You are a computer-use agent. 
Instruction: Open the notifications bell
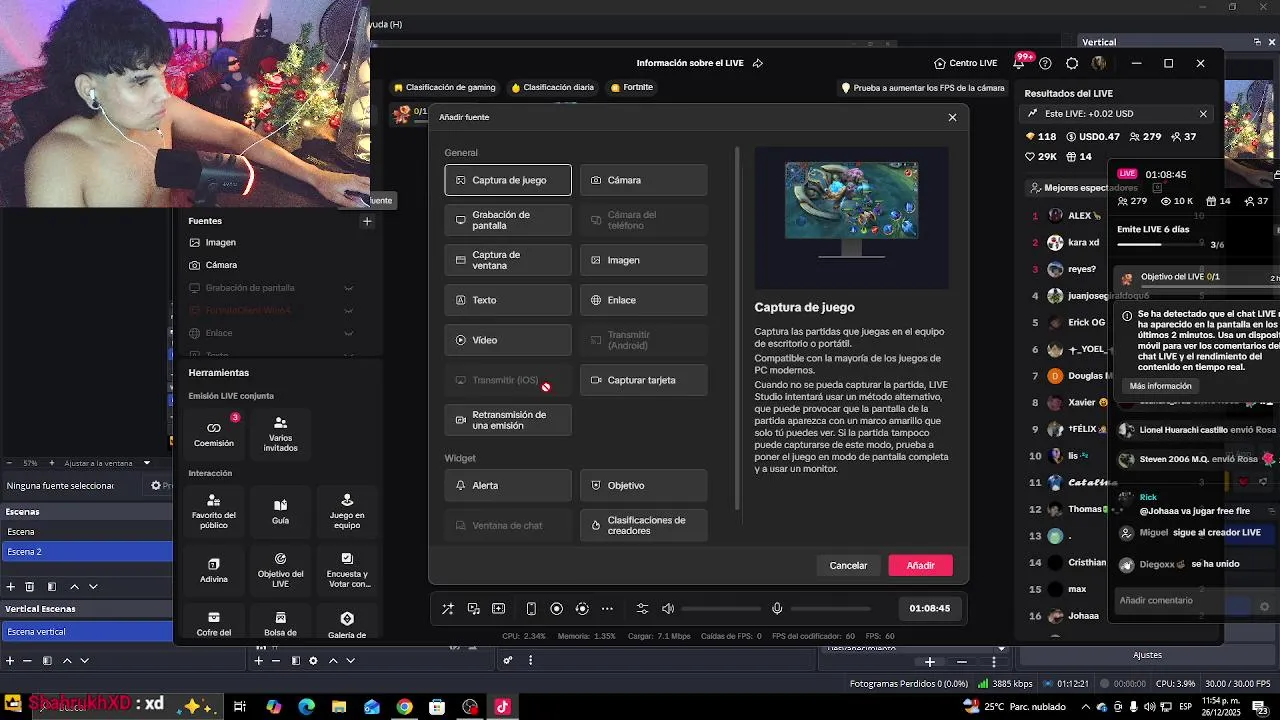[x=1018, y=63]
